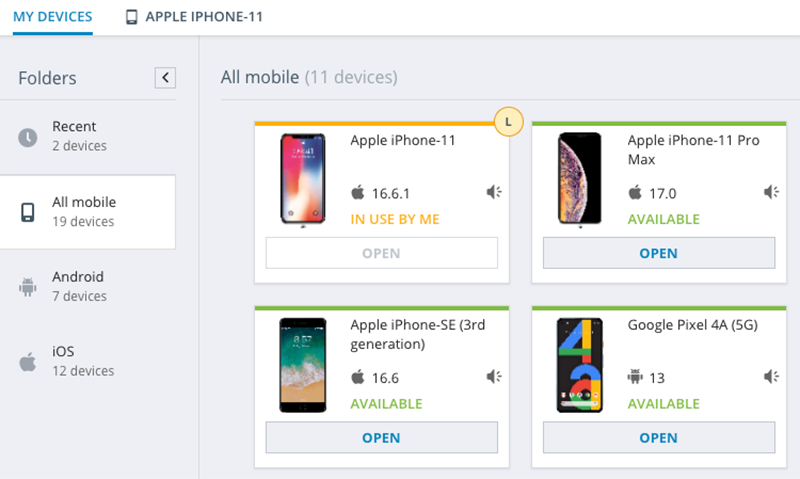
Task: Click the Apple iPhone-11 device thumbnail
Action: pos(303,179)
